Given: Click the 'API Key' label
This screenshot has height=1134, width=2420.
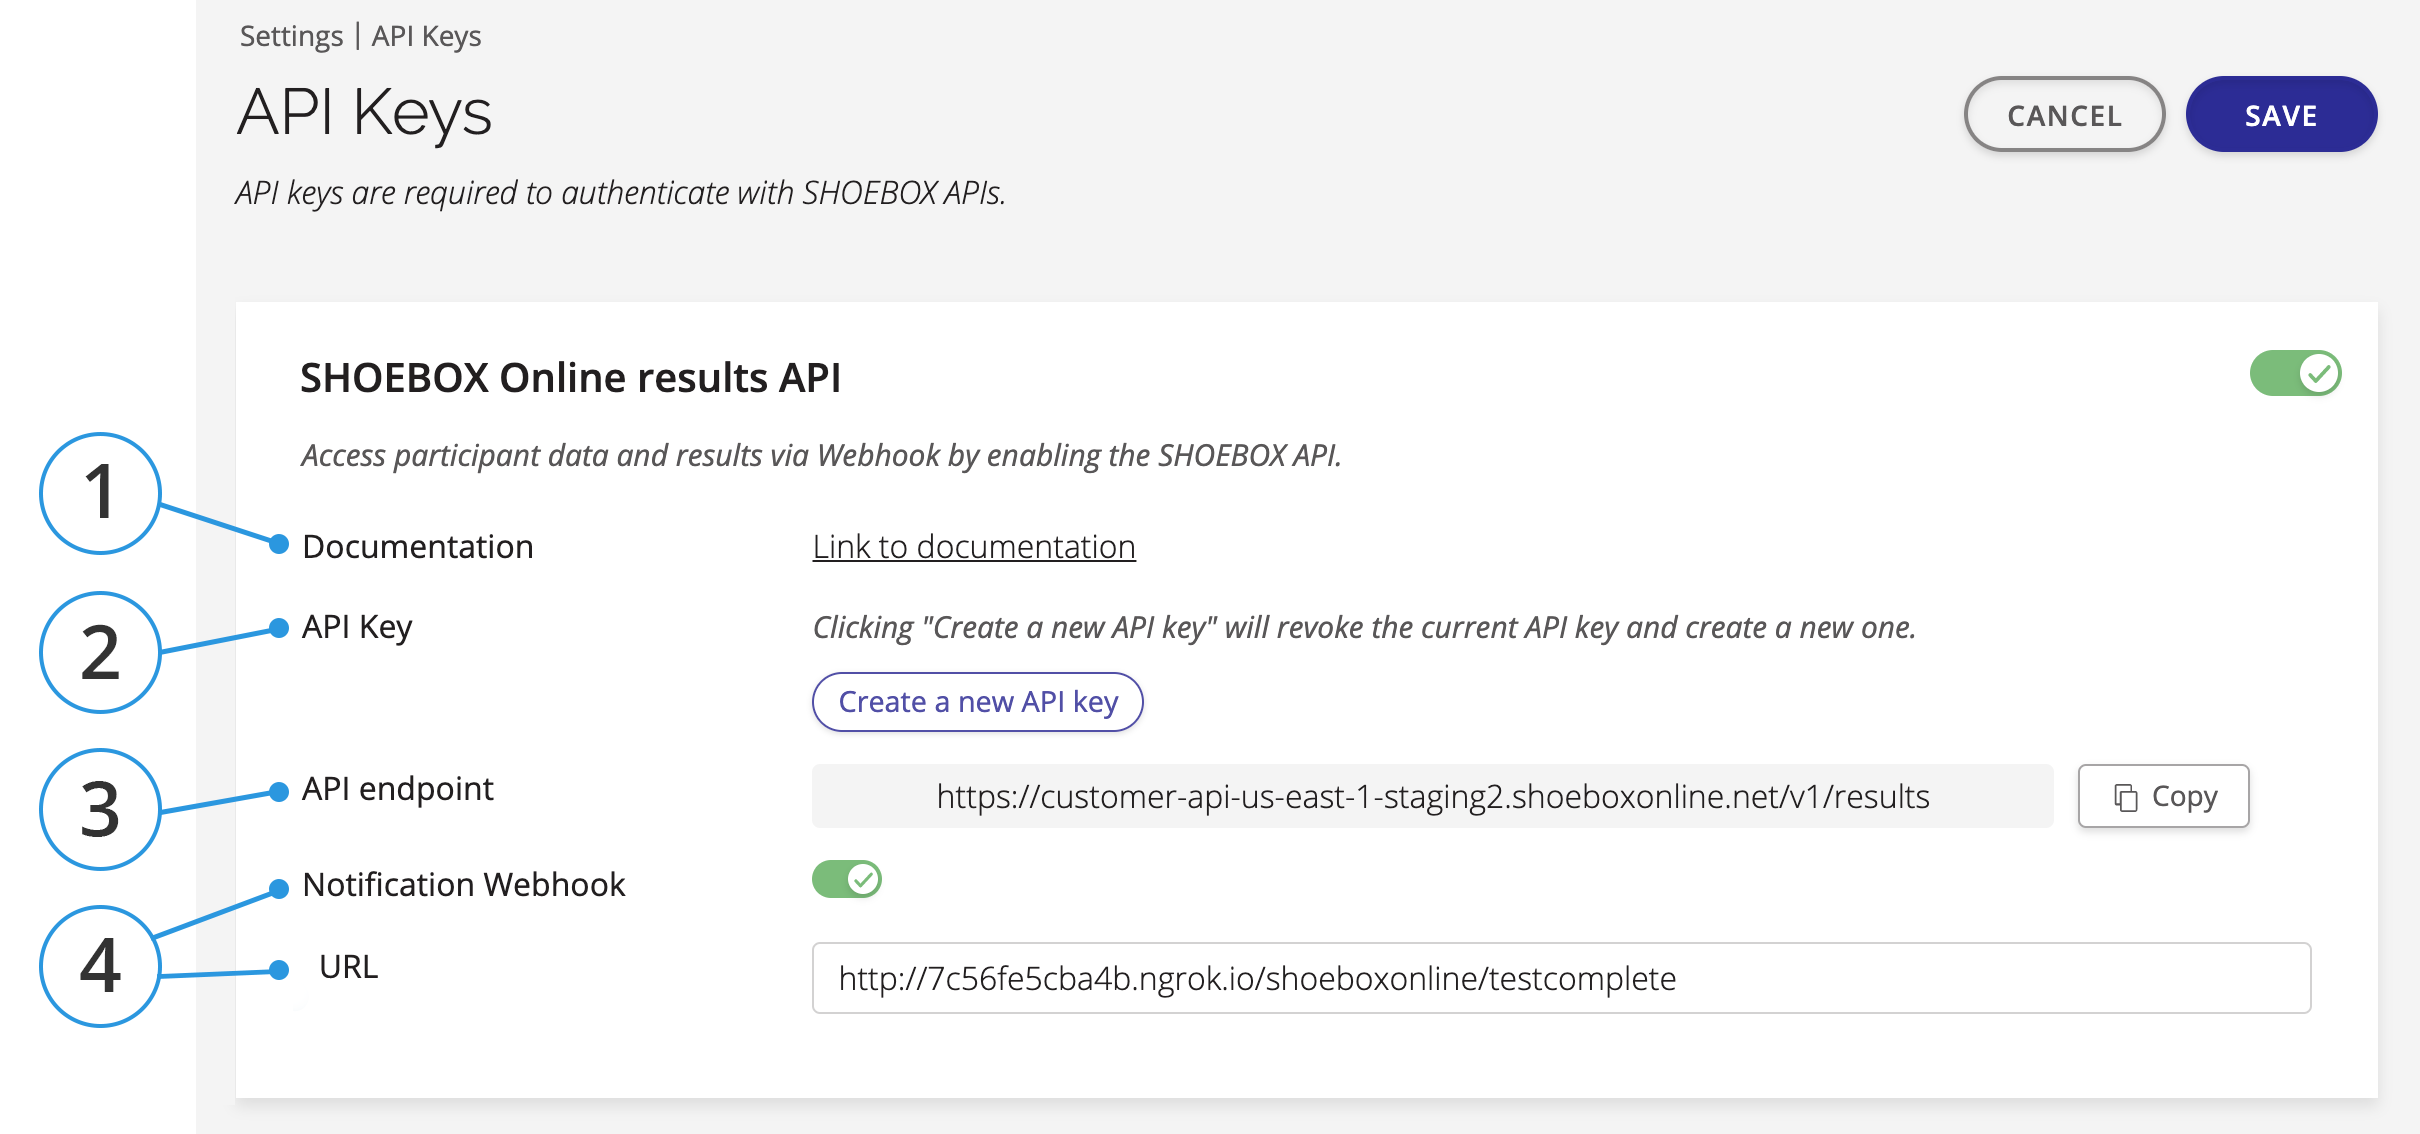Looking at the screenshot, I should point(357,627).
